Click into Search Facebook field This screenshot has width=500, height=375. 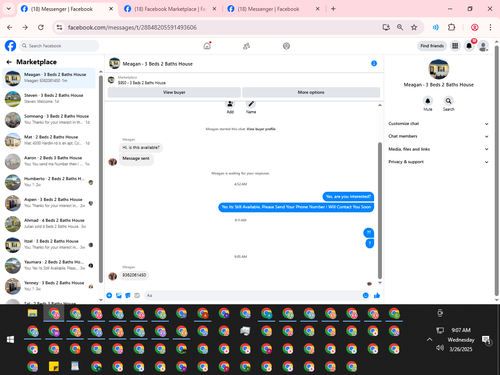(59, 46)
